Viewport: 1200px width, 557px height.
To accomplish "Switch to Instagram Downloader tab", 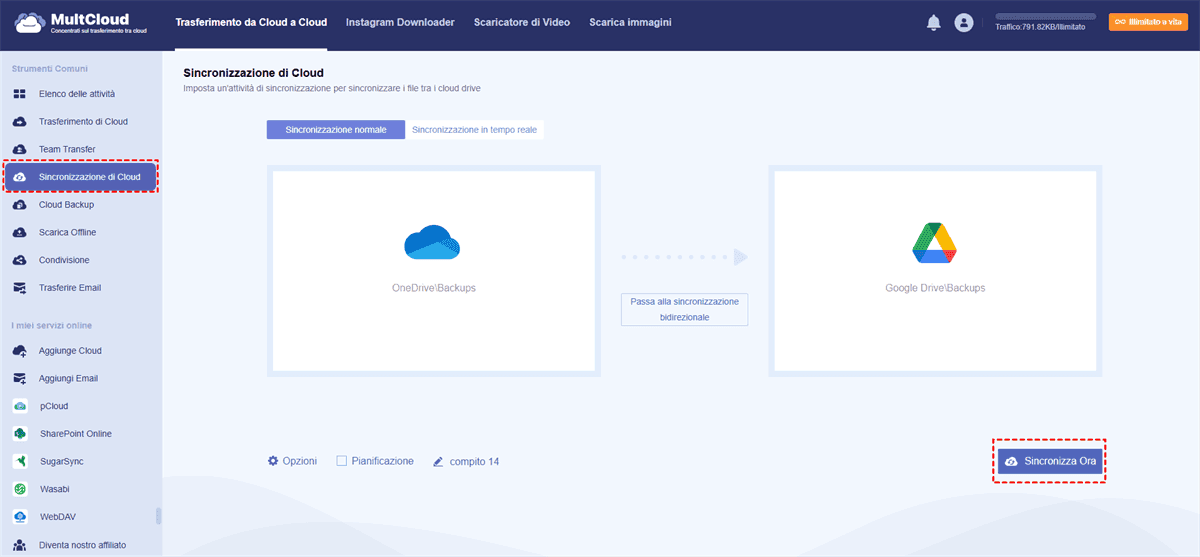I will (400, 22).
